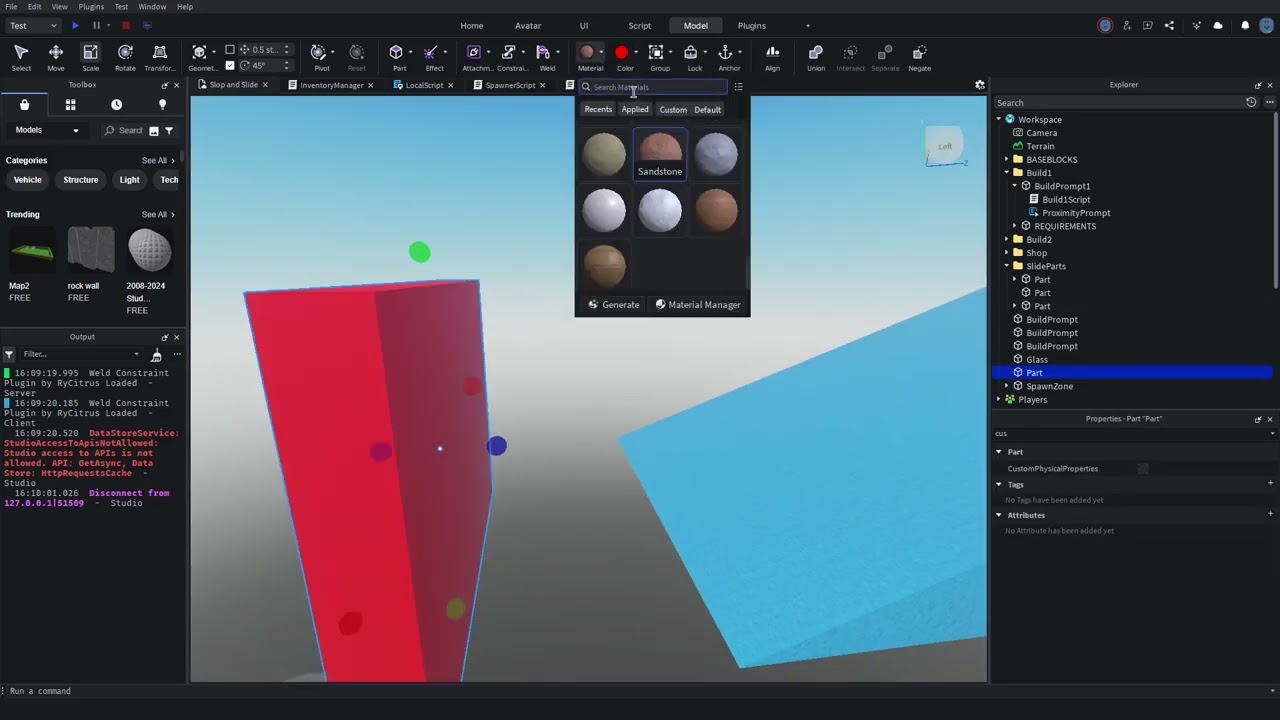Collapse the Build1 folder

(1007, 172)
